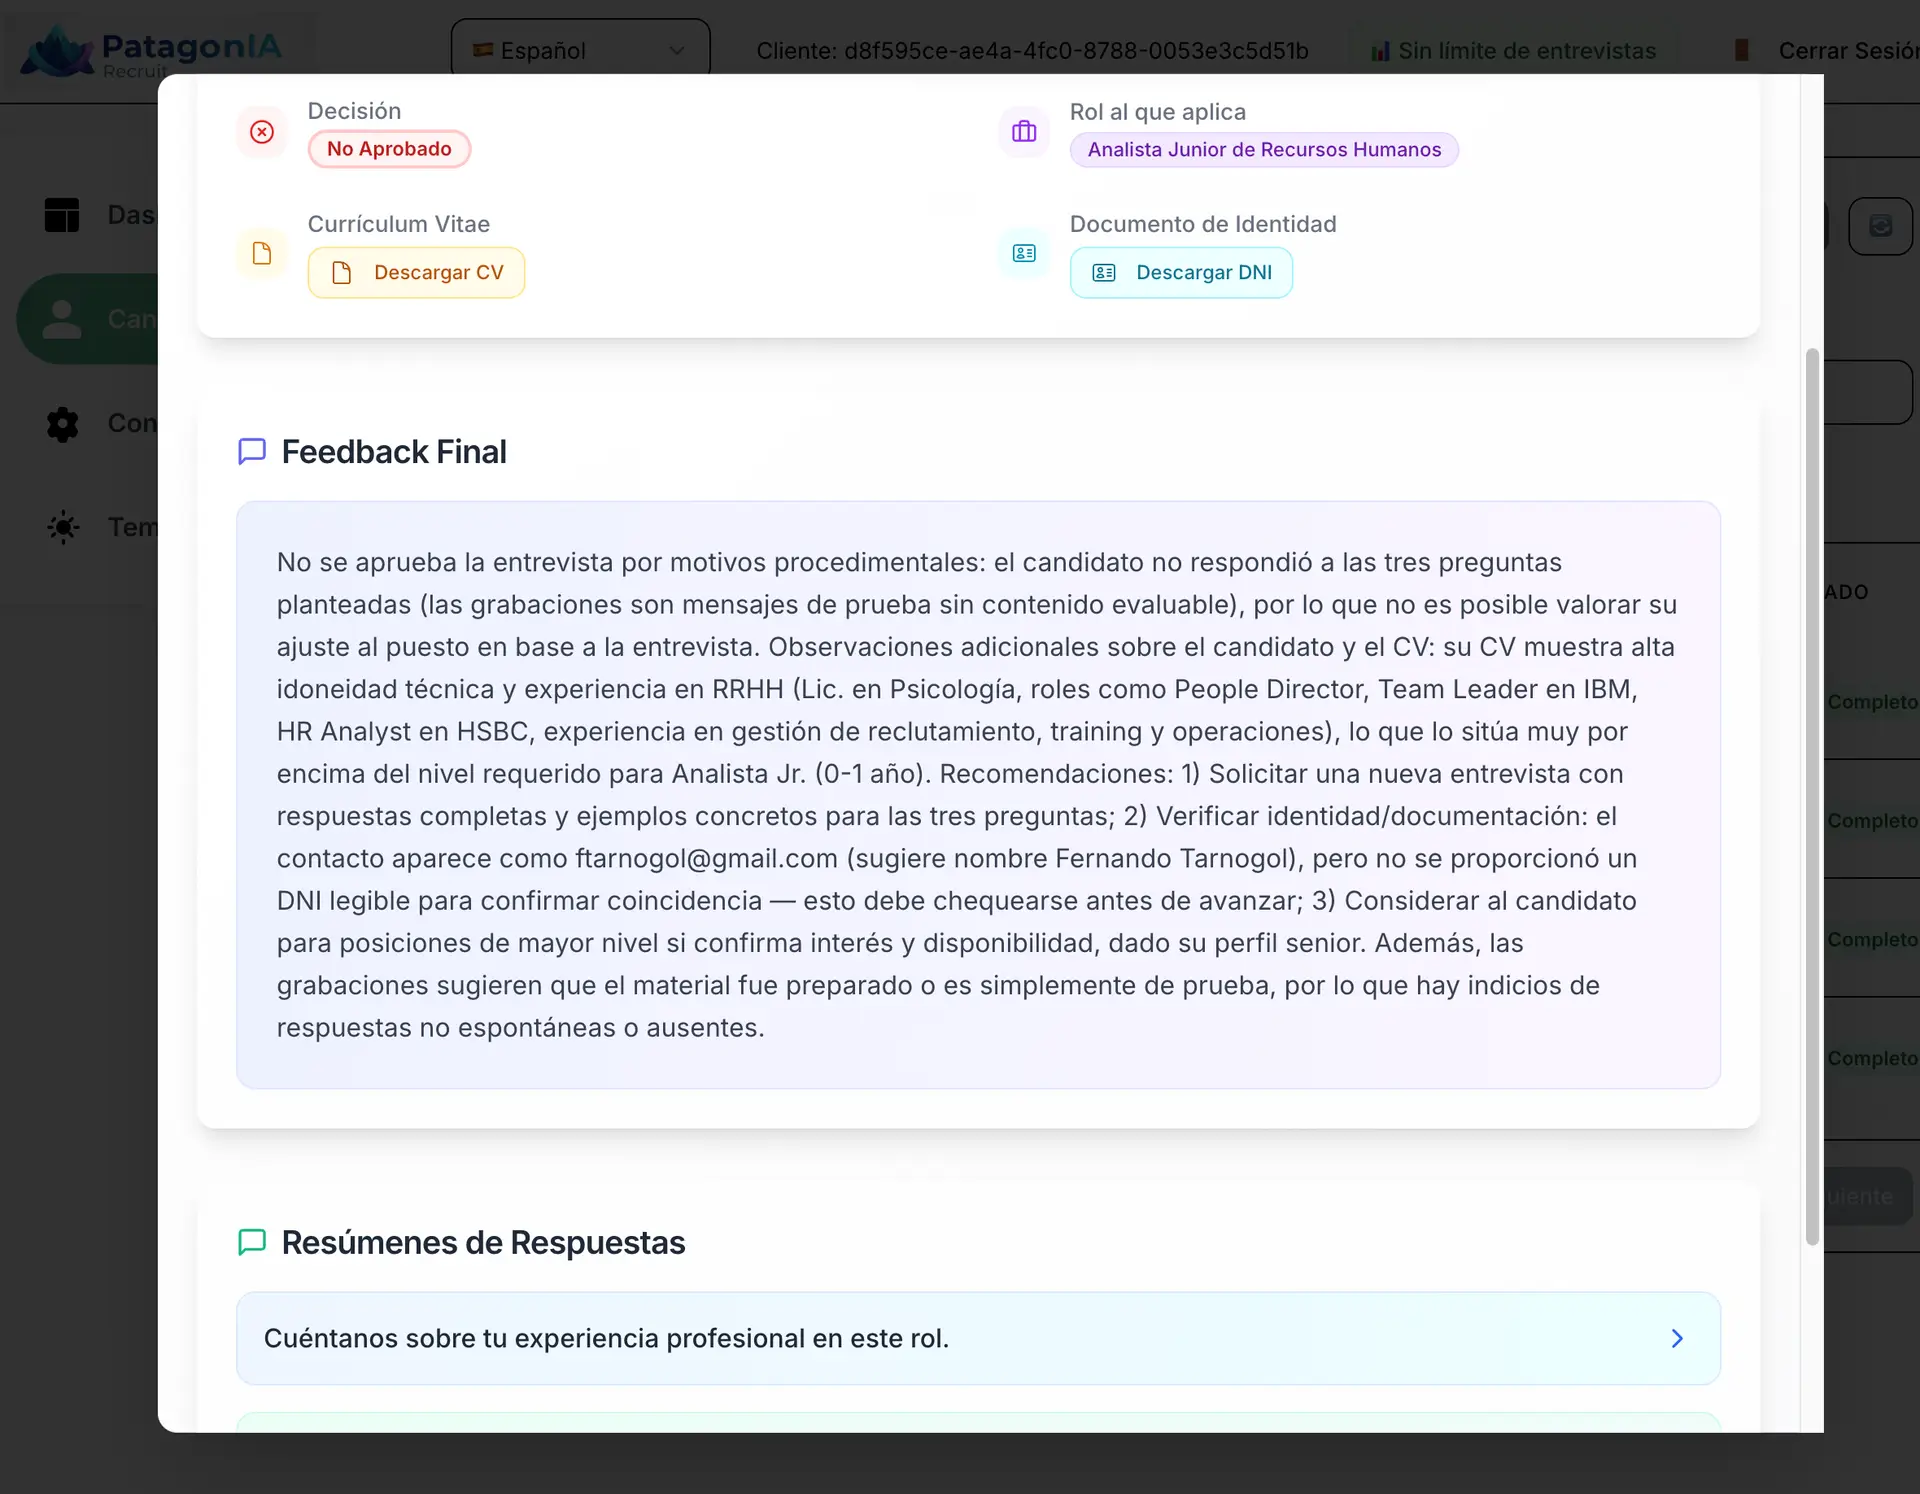Open the Dashboard sidebar icon
1920x1494 pixels.
[62, 215]
